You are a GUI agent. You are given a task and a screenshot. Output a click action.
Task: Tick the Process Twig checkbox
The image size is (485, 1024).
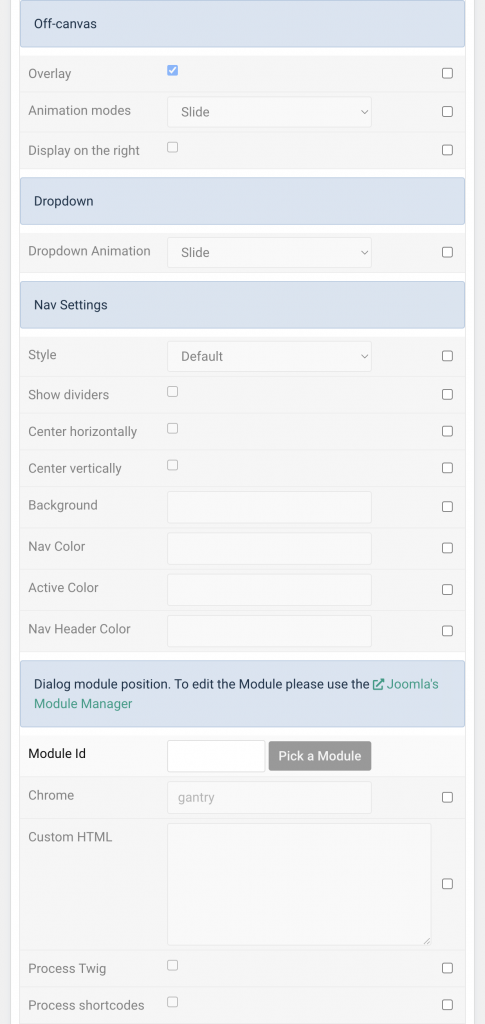pos(172,965)
